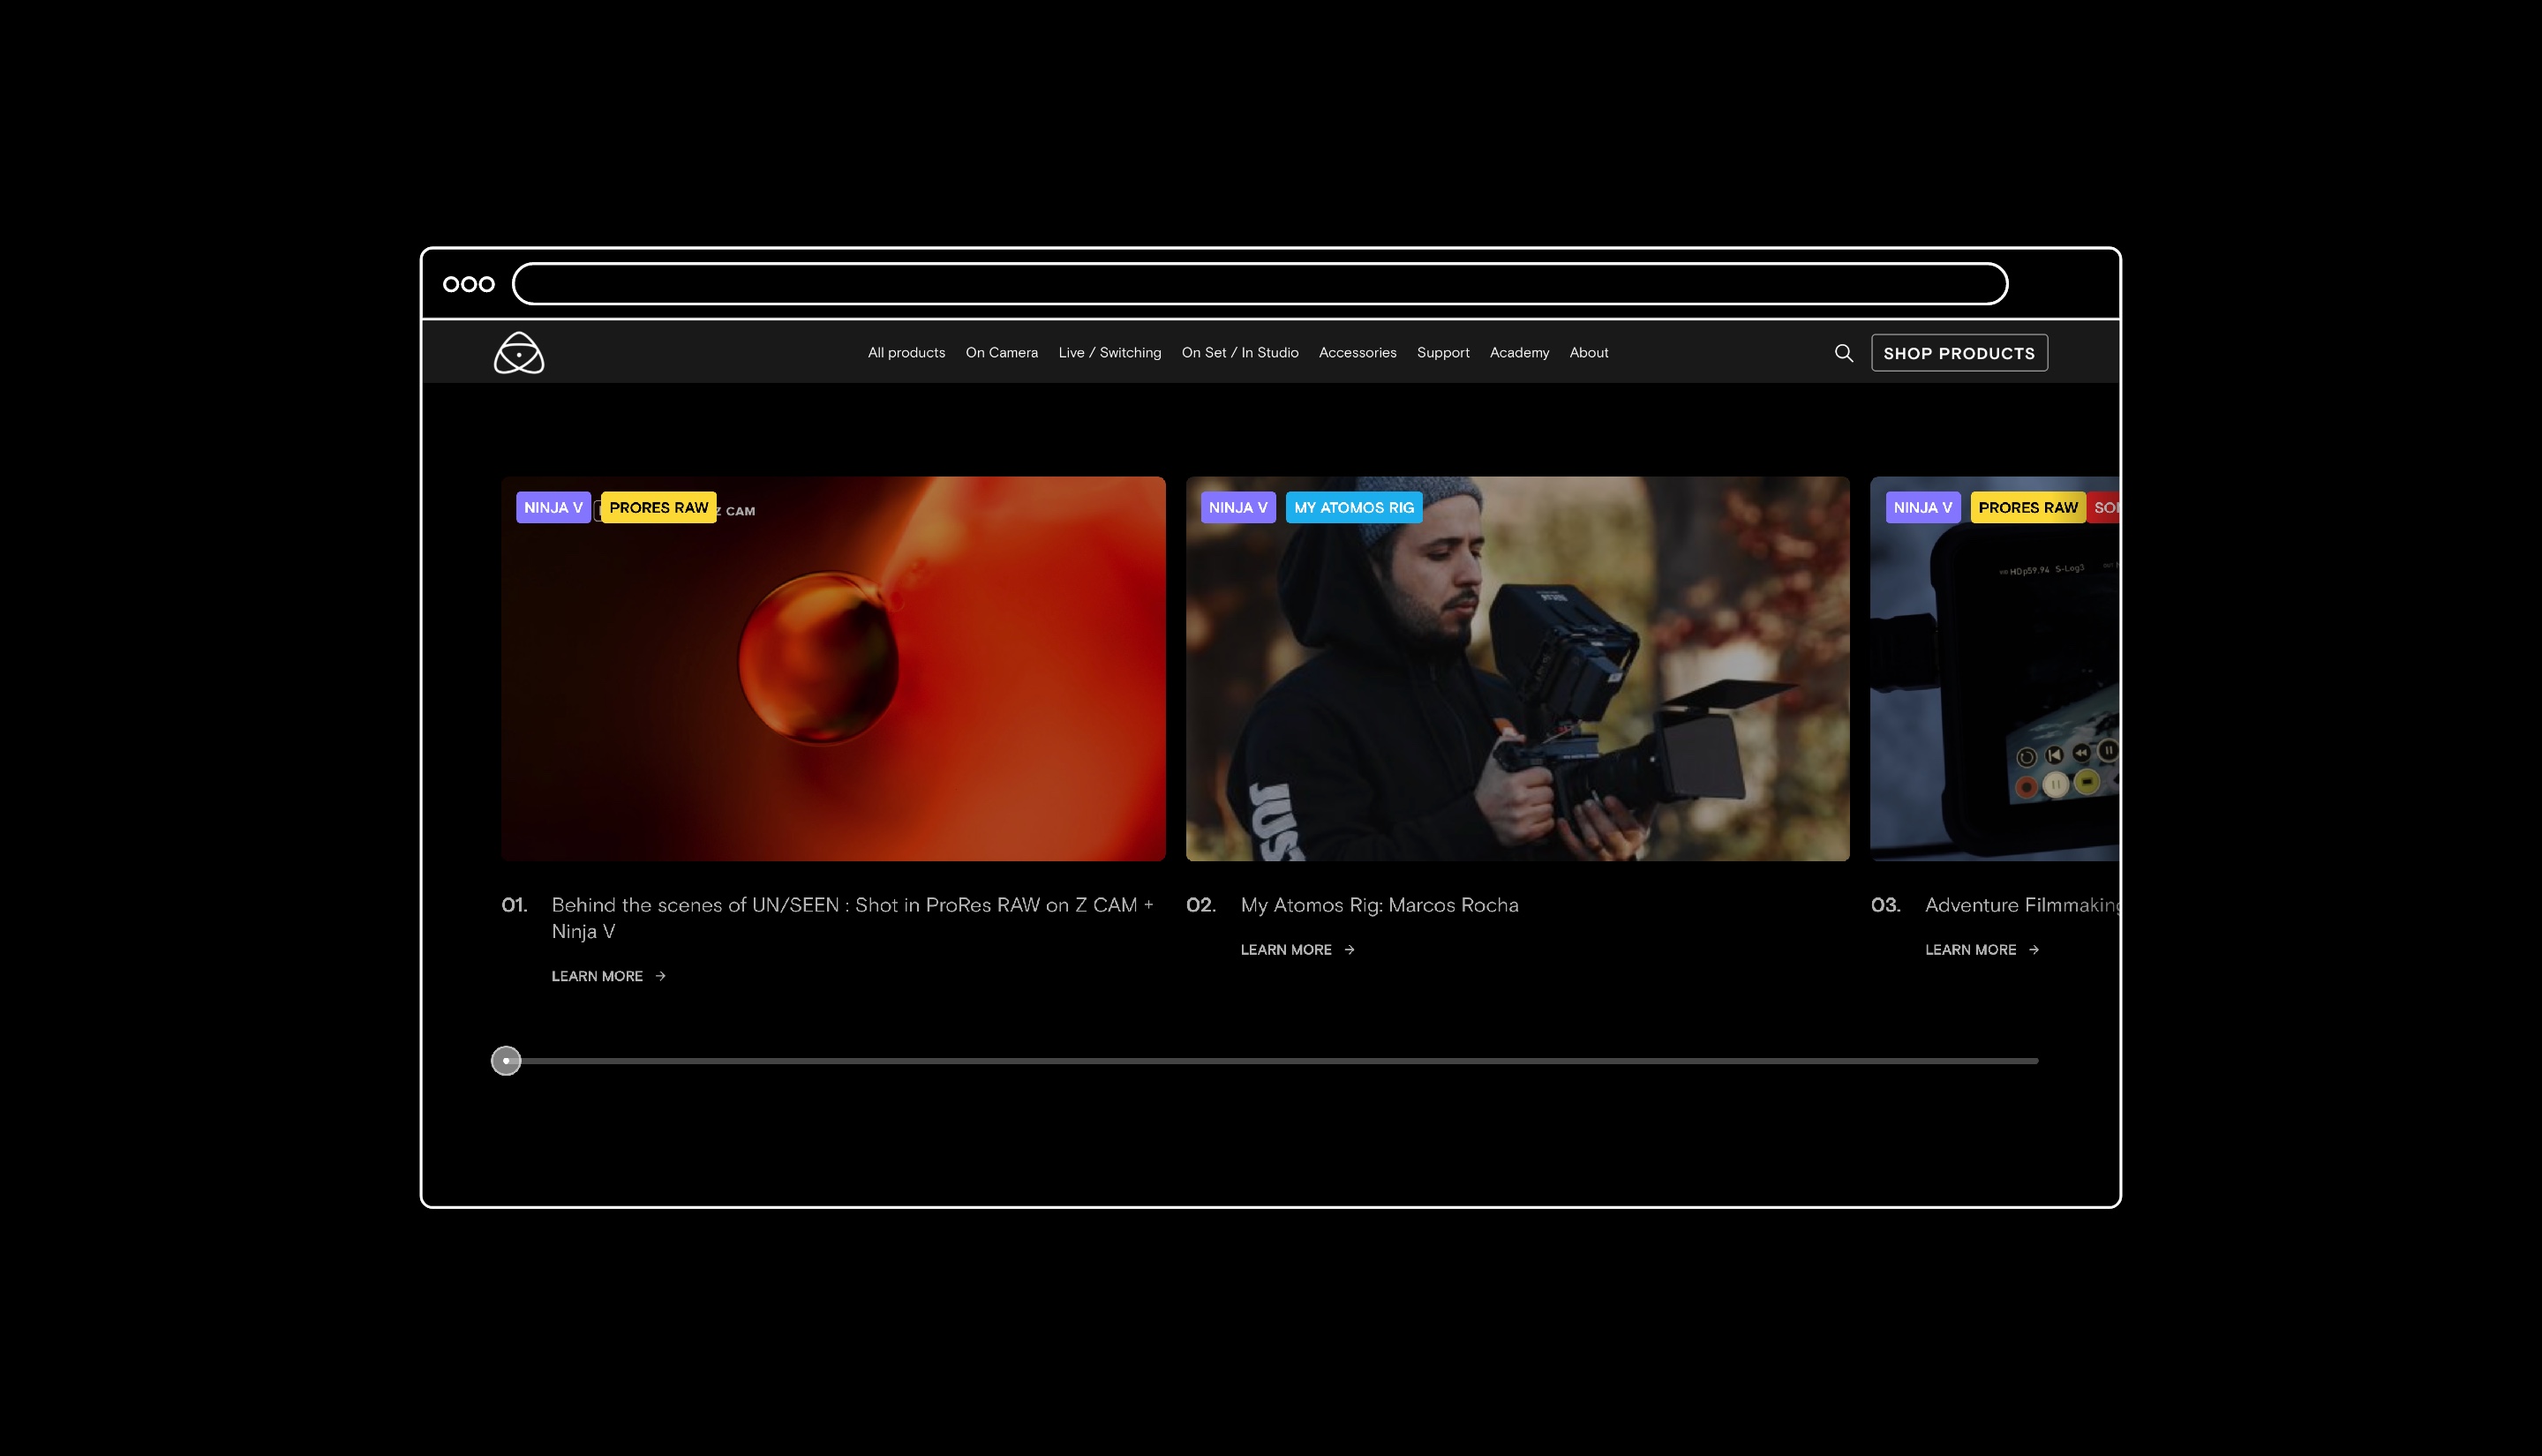Click the PRORES RAW tag on third video
This screenshot has height=1456, width=2542.
click(2027, 507)
